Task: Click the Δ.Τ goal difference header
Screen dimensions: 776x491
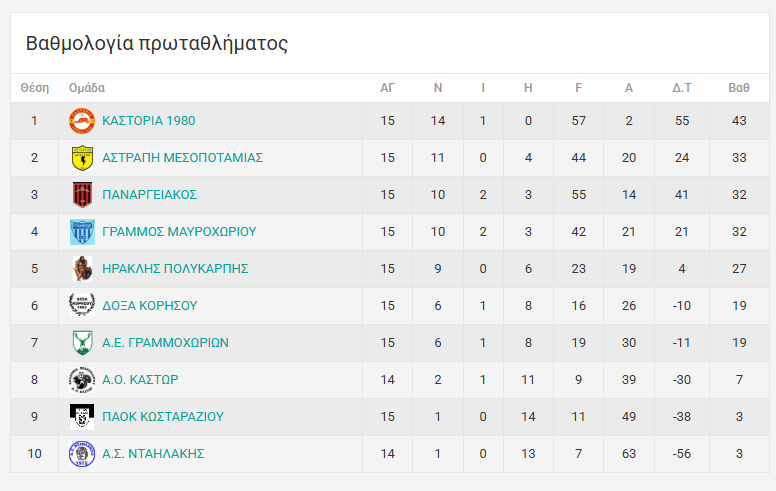Action: pos(682,88)
